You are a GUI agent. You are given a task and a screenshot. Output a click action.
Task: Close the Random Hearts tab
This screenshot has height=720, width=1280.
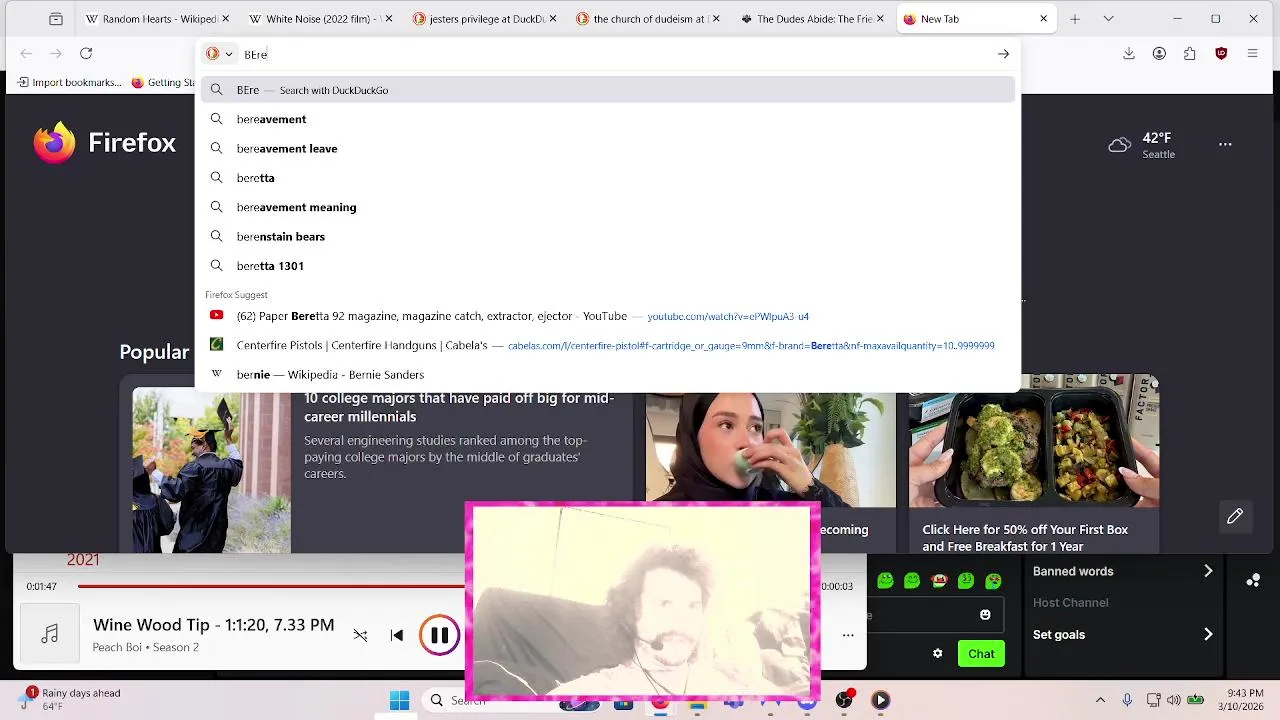pyautogui.click(x=225, y=19)
